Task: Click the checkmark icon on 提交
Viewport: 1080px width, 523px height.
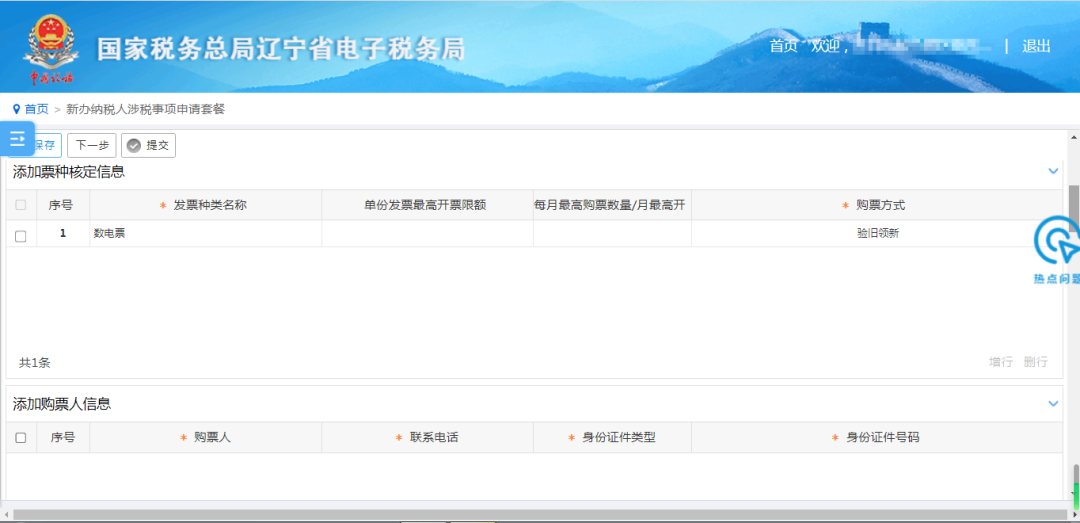Action: 134,145
